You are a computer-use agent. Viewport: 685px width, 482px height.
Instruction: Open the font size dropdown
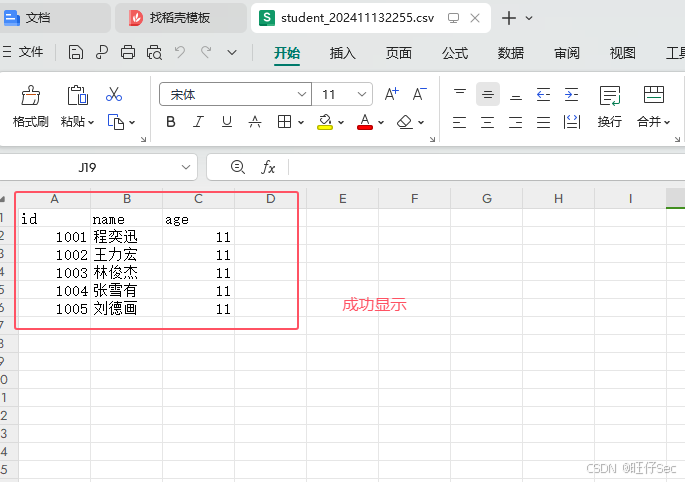pos(362,94)
